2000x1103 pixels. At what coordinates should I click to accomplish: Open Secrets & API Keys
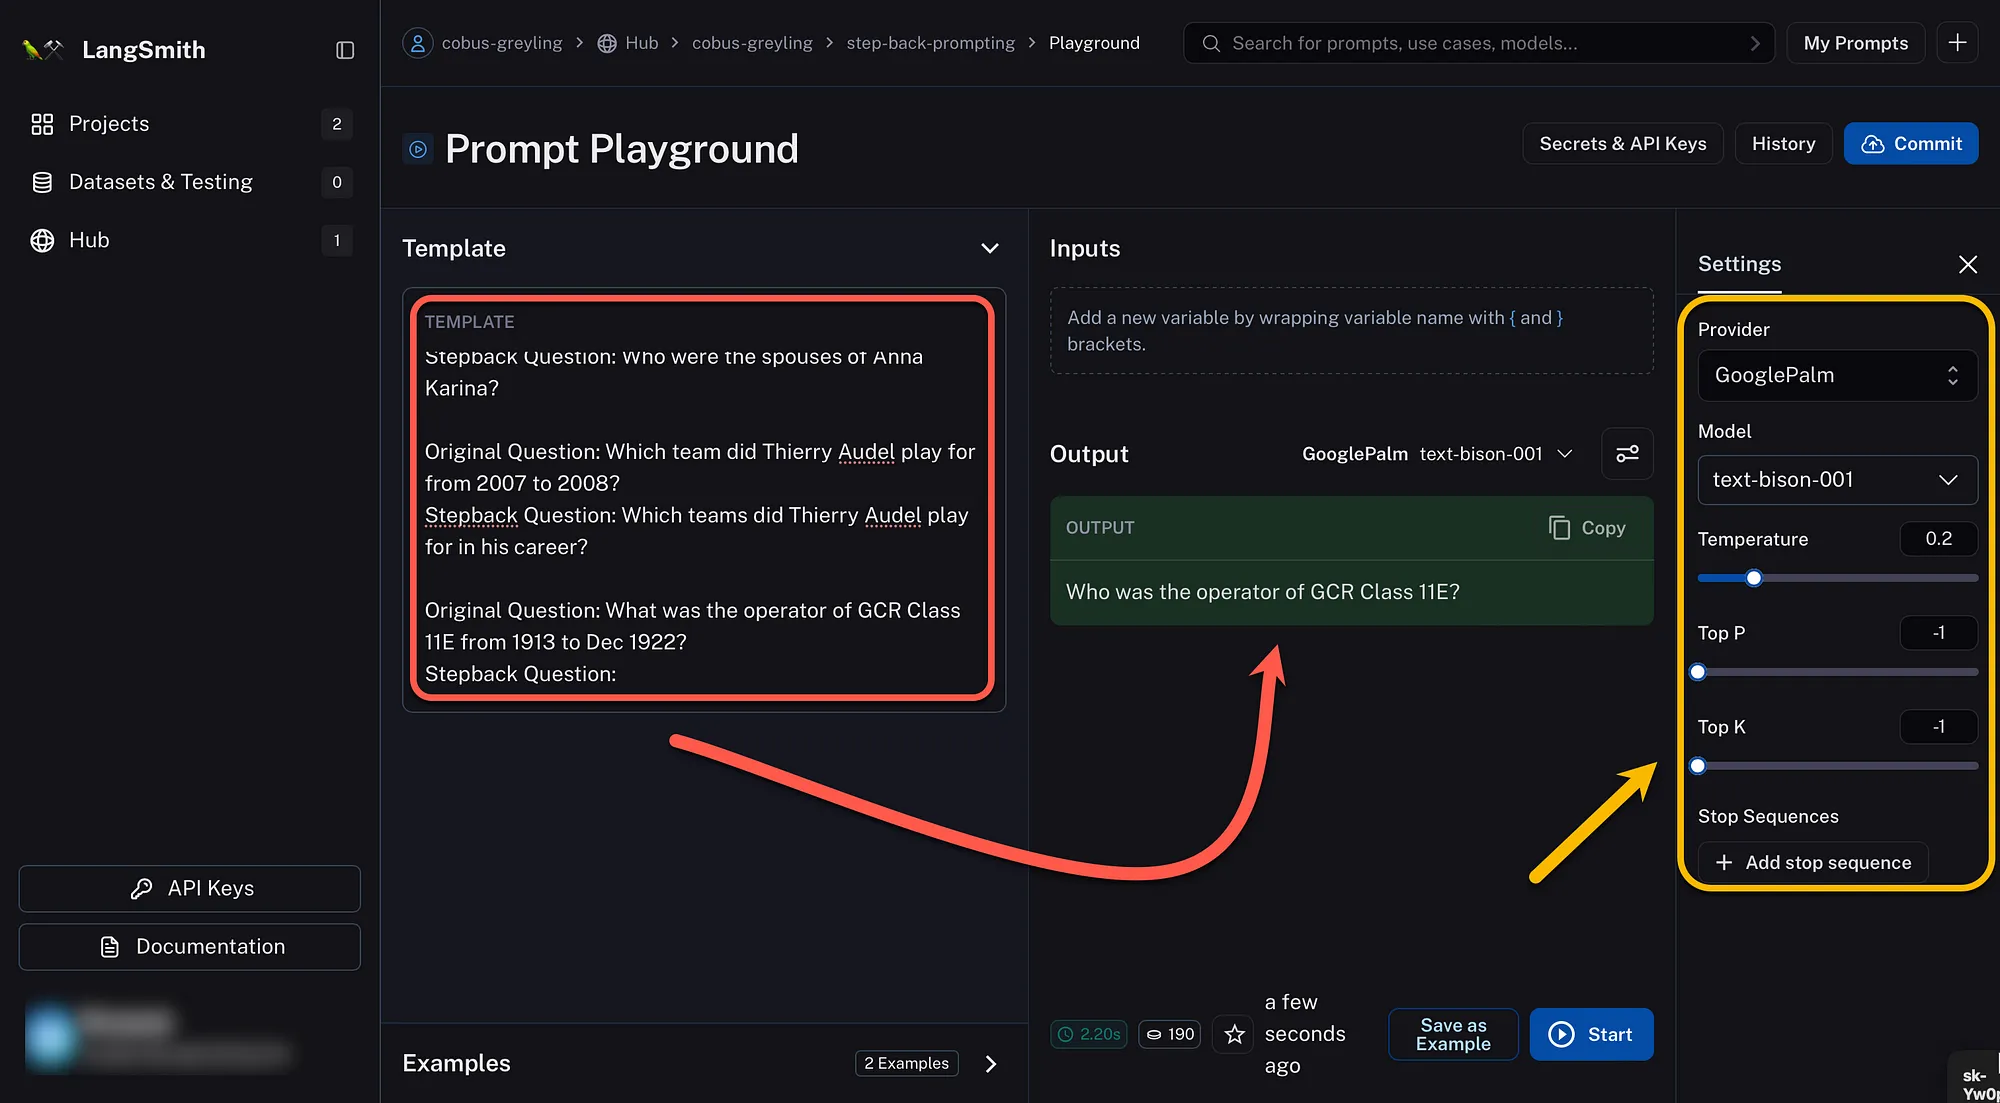(x=1622, y=144)
